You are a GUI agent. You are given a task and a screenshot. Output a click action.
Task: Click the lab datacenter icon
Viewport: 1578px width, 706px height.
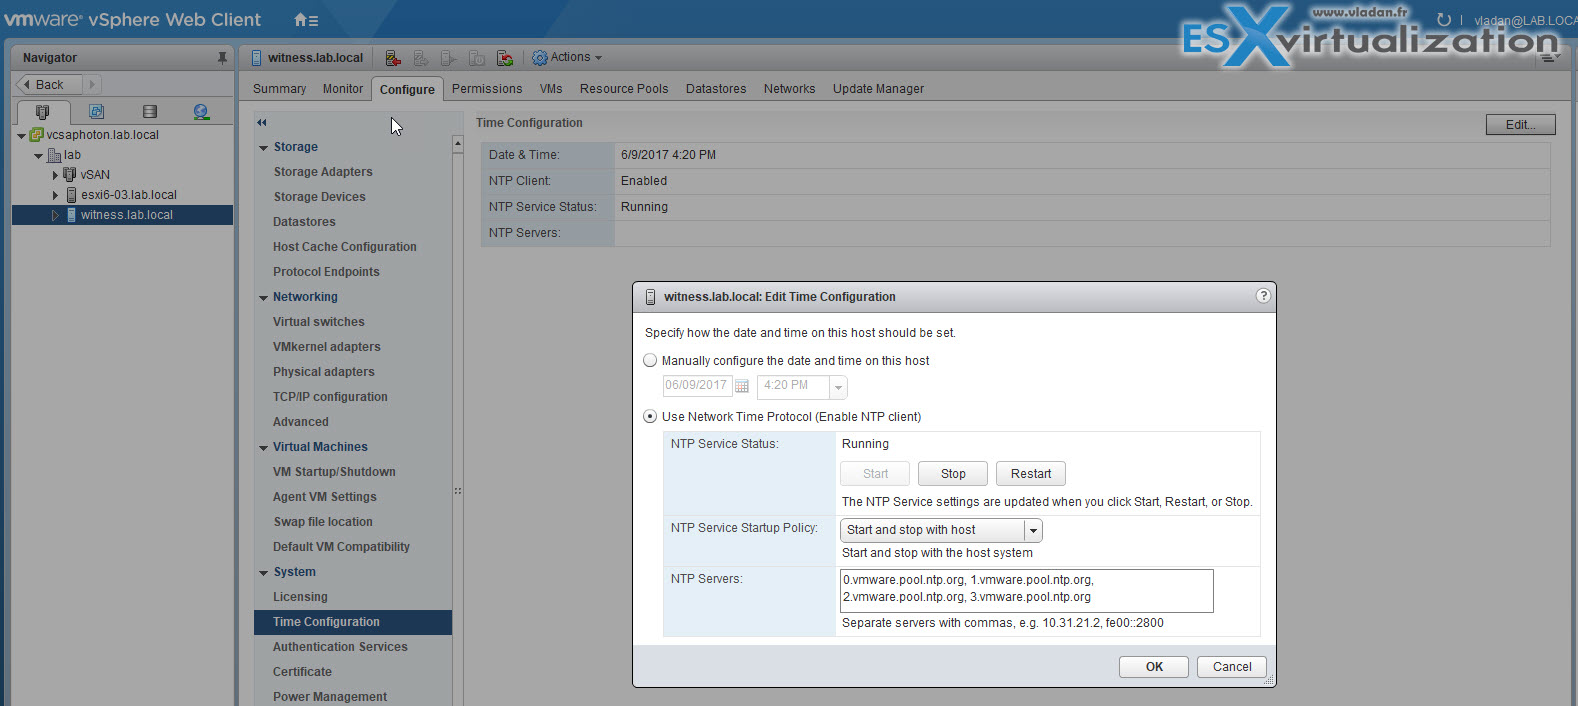54,155
